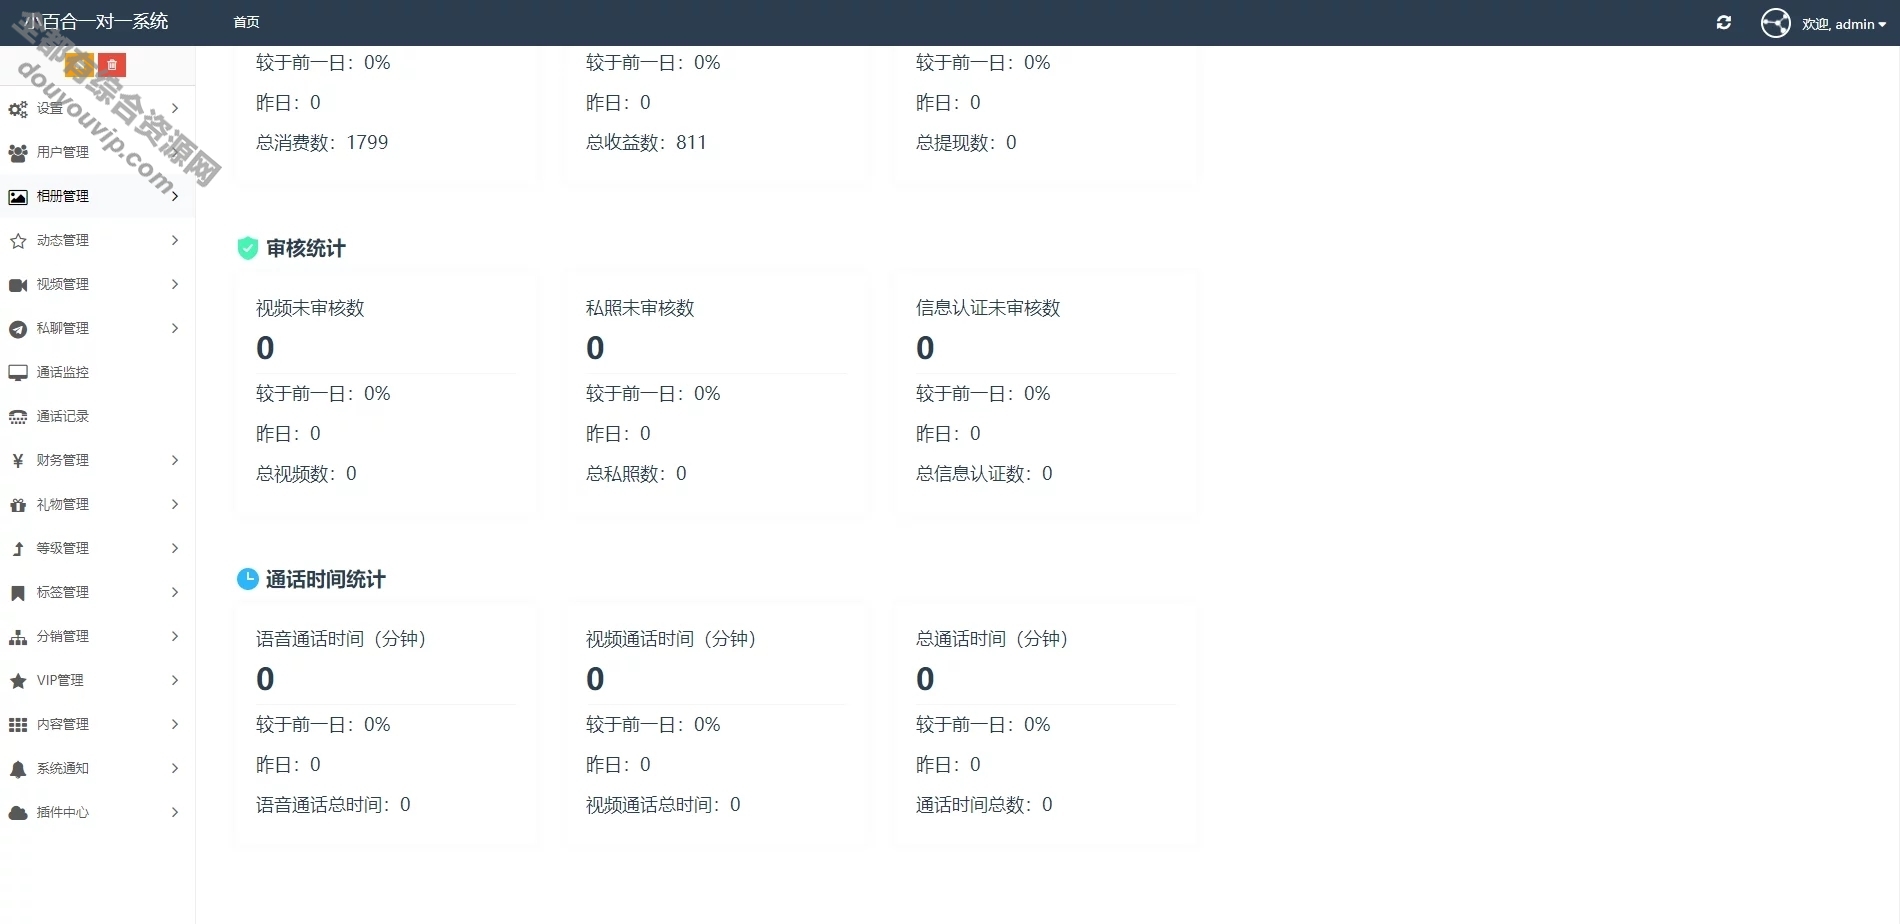The image size is (1900, 924).
Task: Expand the 设置 menu chevron
Action: tap(175, 108)
